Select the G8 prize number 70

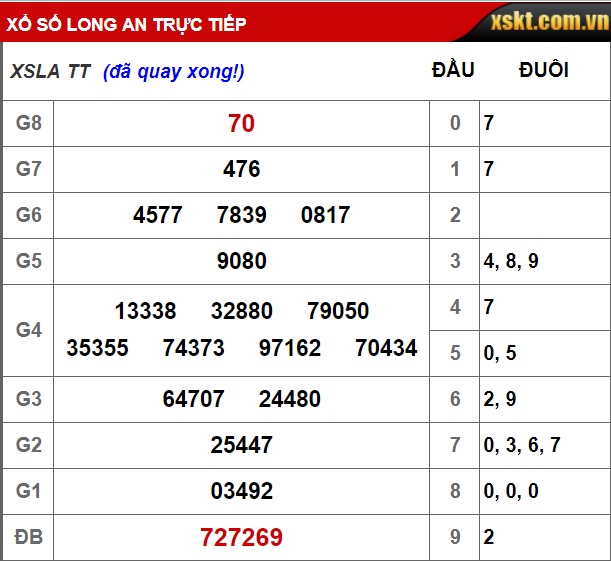pos(241,123)
